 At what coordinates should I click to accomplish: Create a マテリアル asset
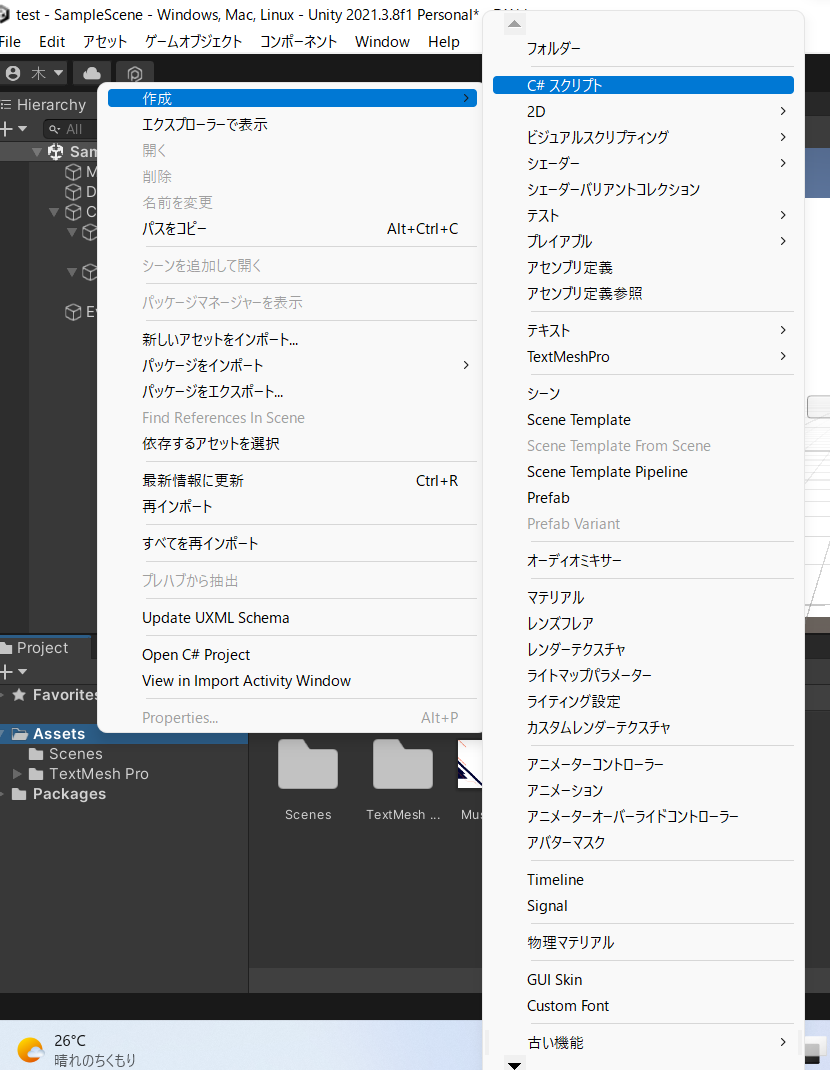point(643,597)
